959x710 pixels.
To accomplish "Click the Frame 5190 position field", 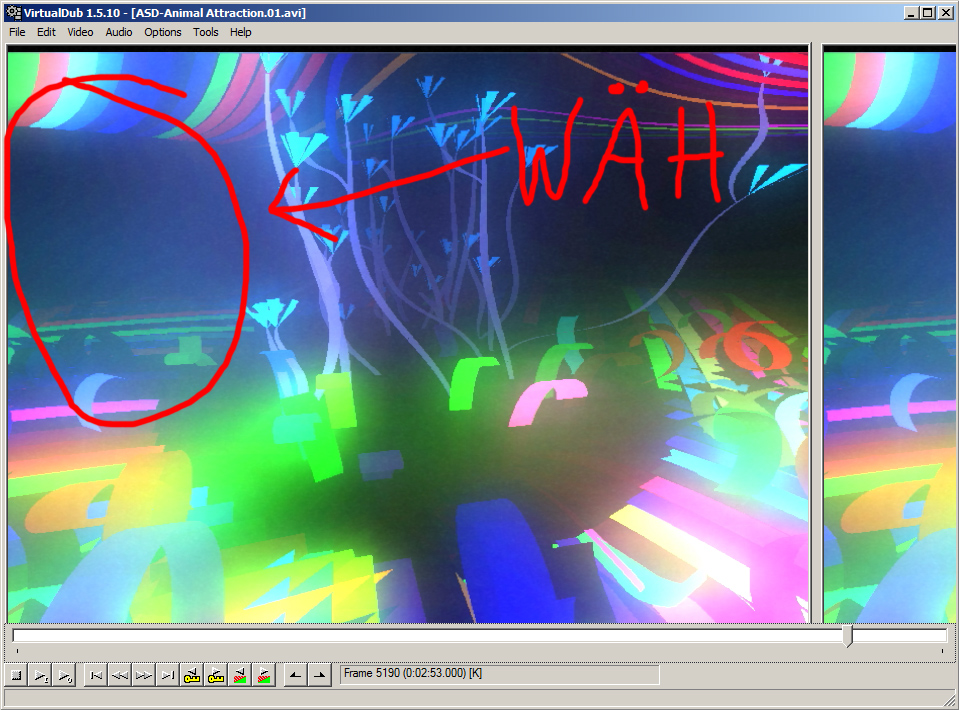I will 499,675.
